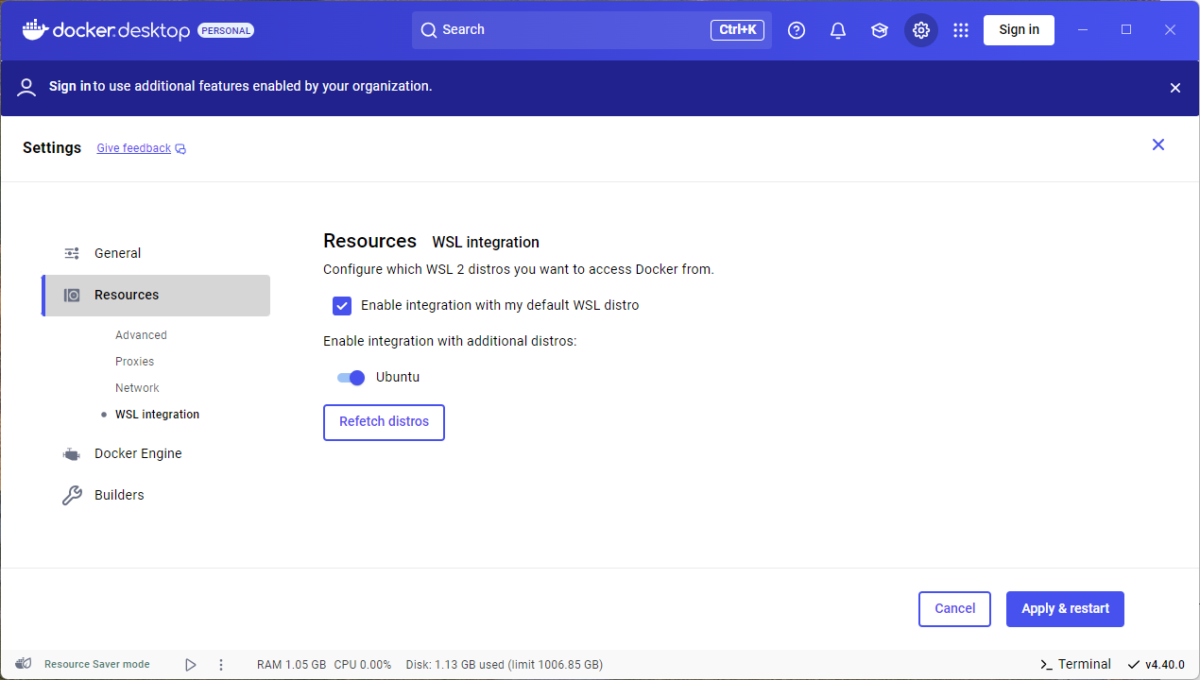The width and height of the screenshot is (1200, 680).
Task: Apply & restart the settings
Action: pos(1065,609)
